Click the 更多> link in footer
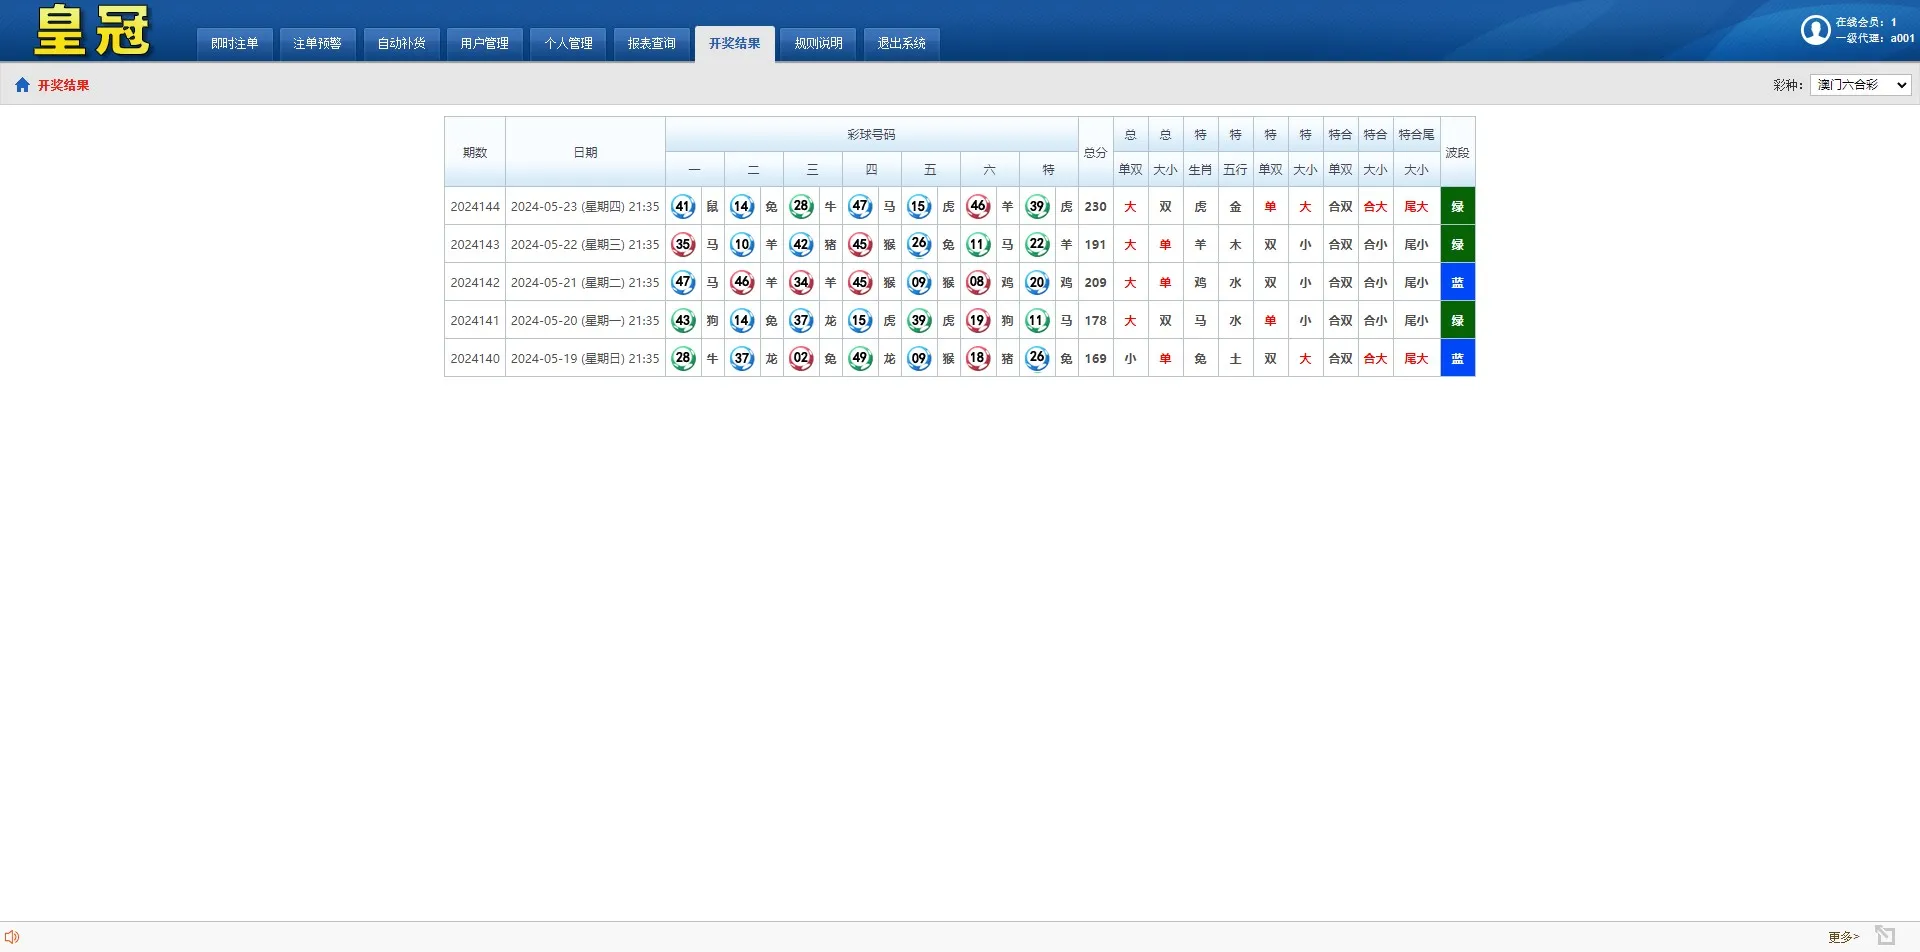Image resolution: width=1920 pixels, height=952 pixels. (x=1843, y=937)
